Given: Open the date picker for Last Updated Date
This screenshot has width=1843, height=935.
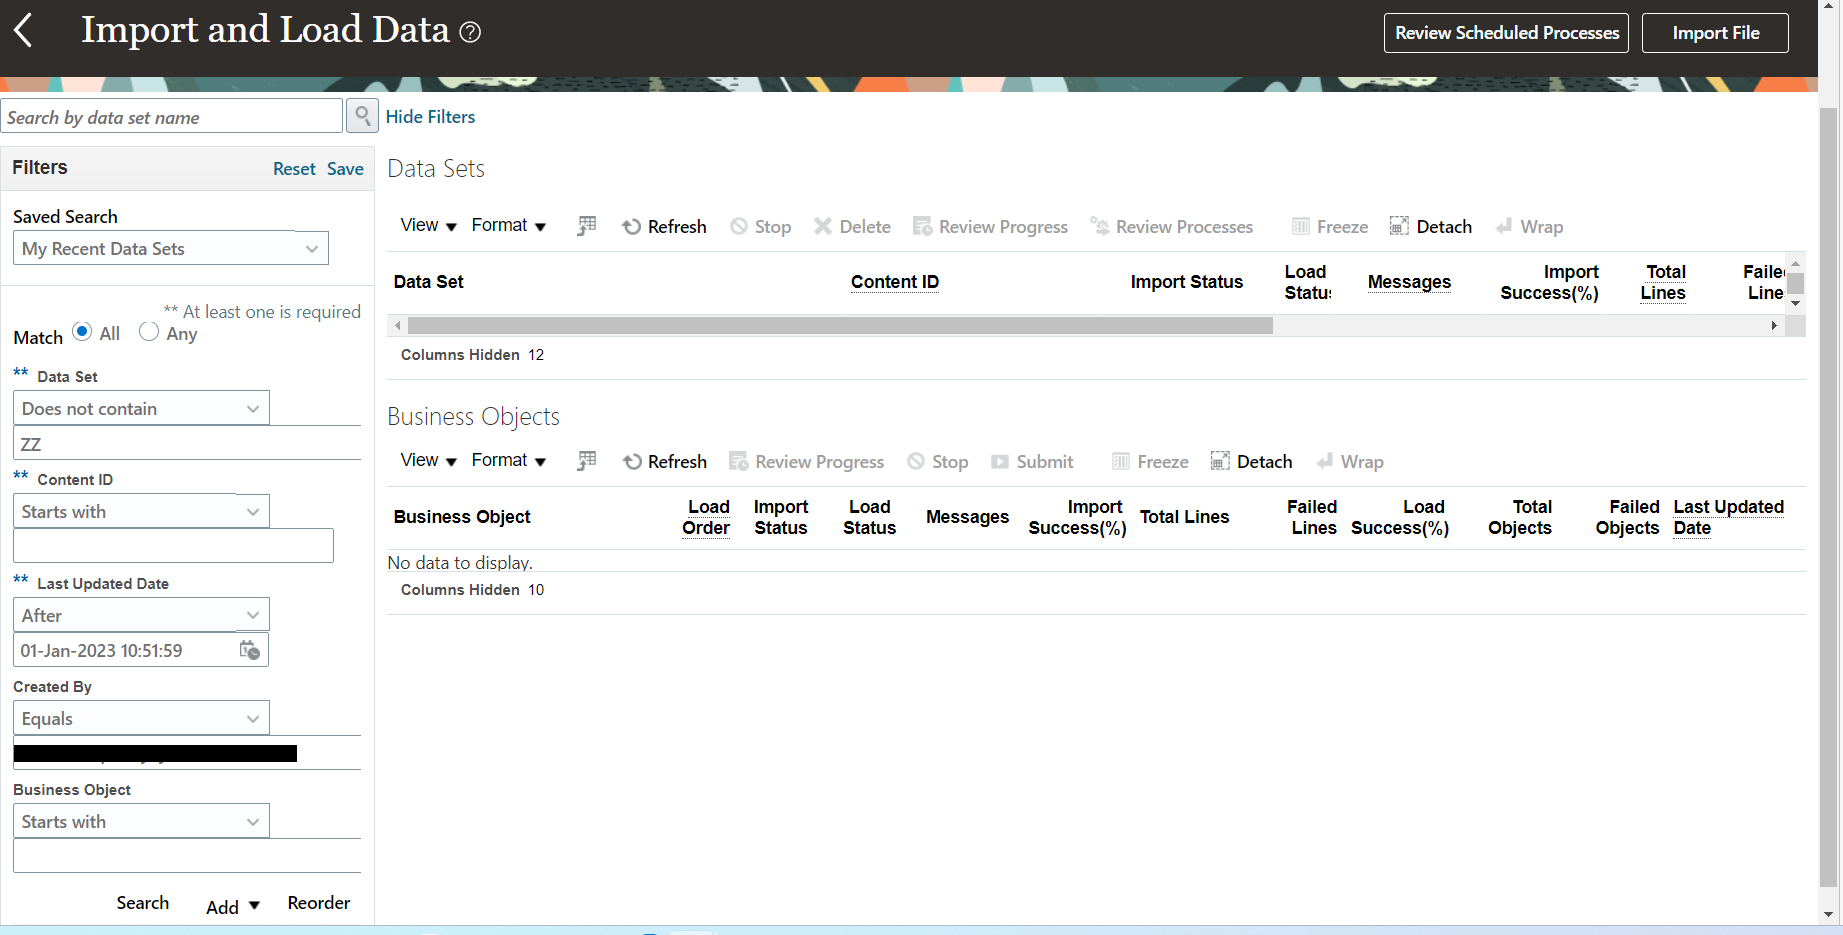Looking at the screenshot, I should [249, 650].
